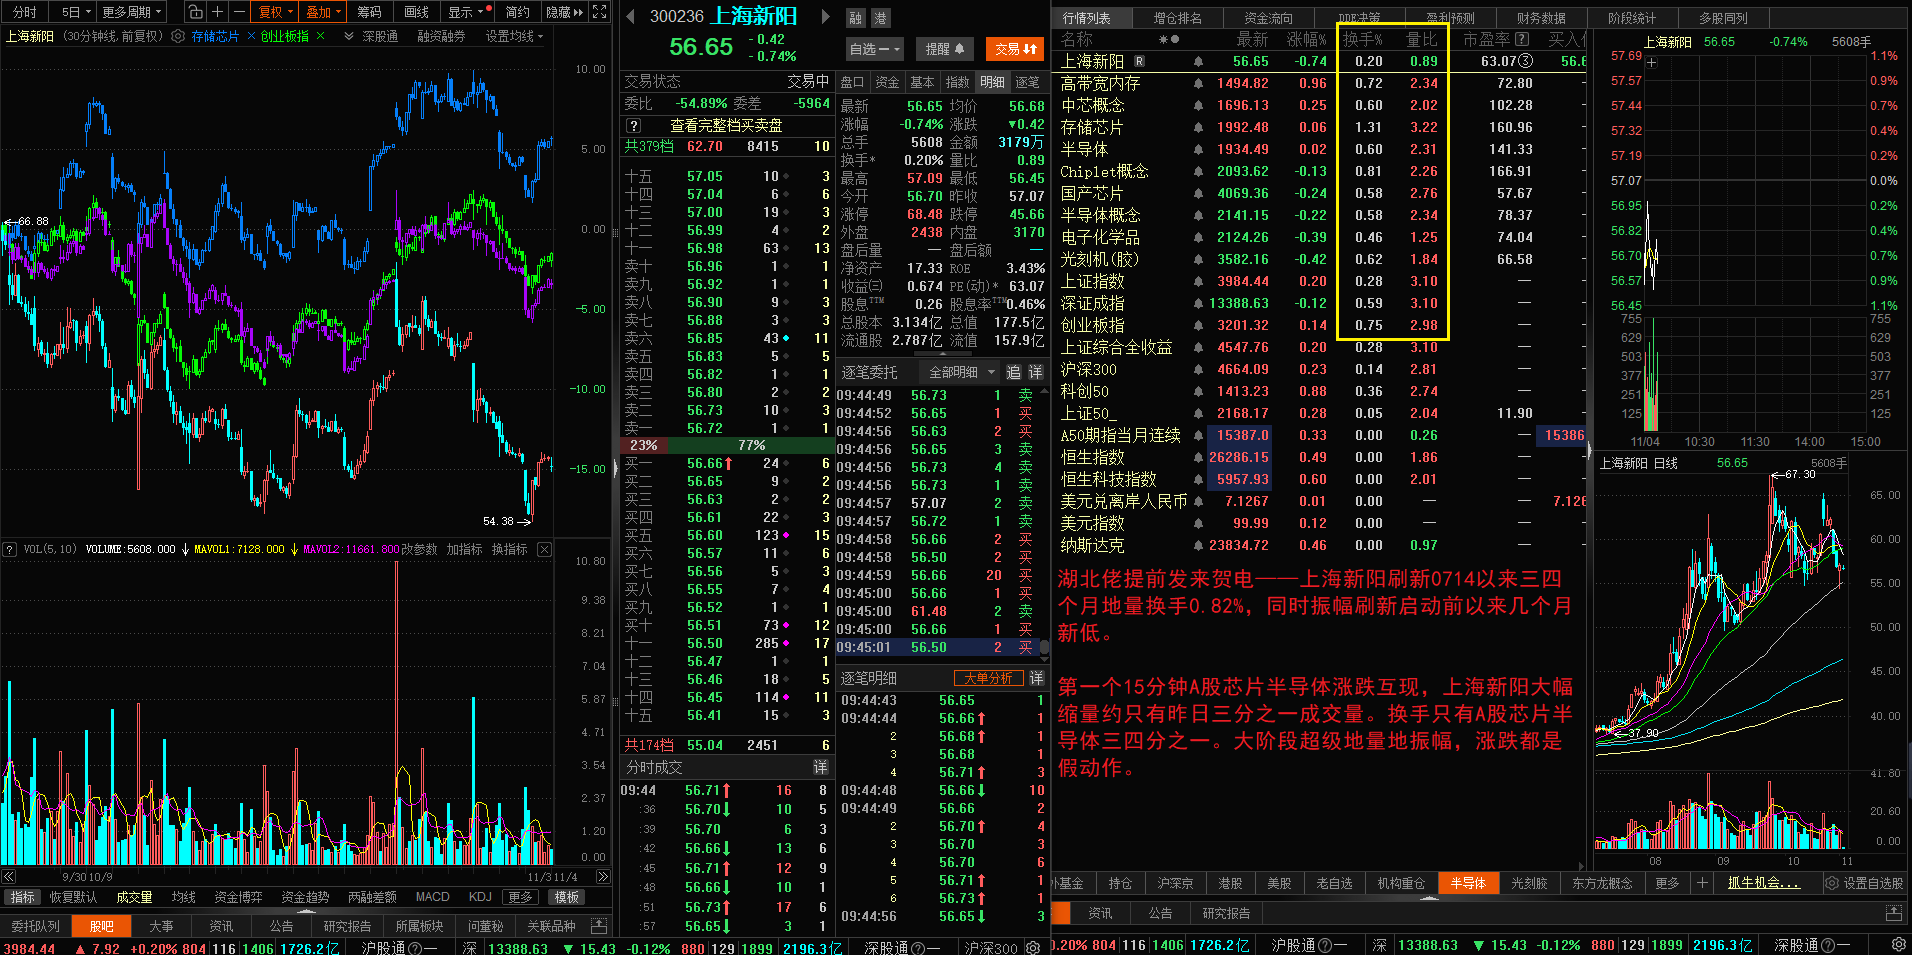The image size is (1912, 955).
Task: Click 详 detail icon in 分时成交 header
Action: (820, 767)
